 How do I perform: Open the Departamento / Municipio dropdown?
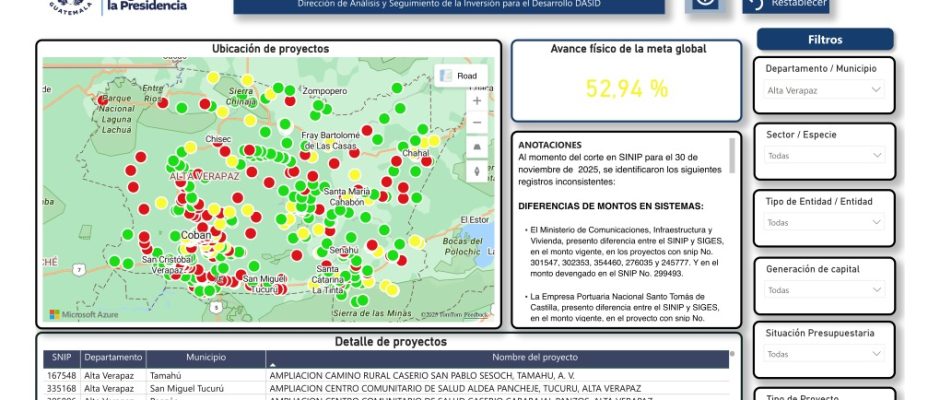pyautogui.click(x=825, y=90)
